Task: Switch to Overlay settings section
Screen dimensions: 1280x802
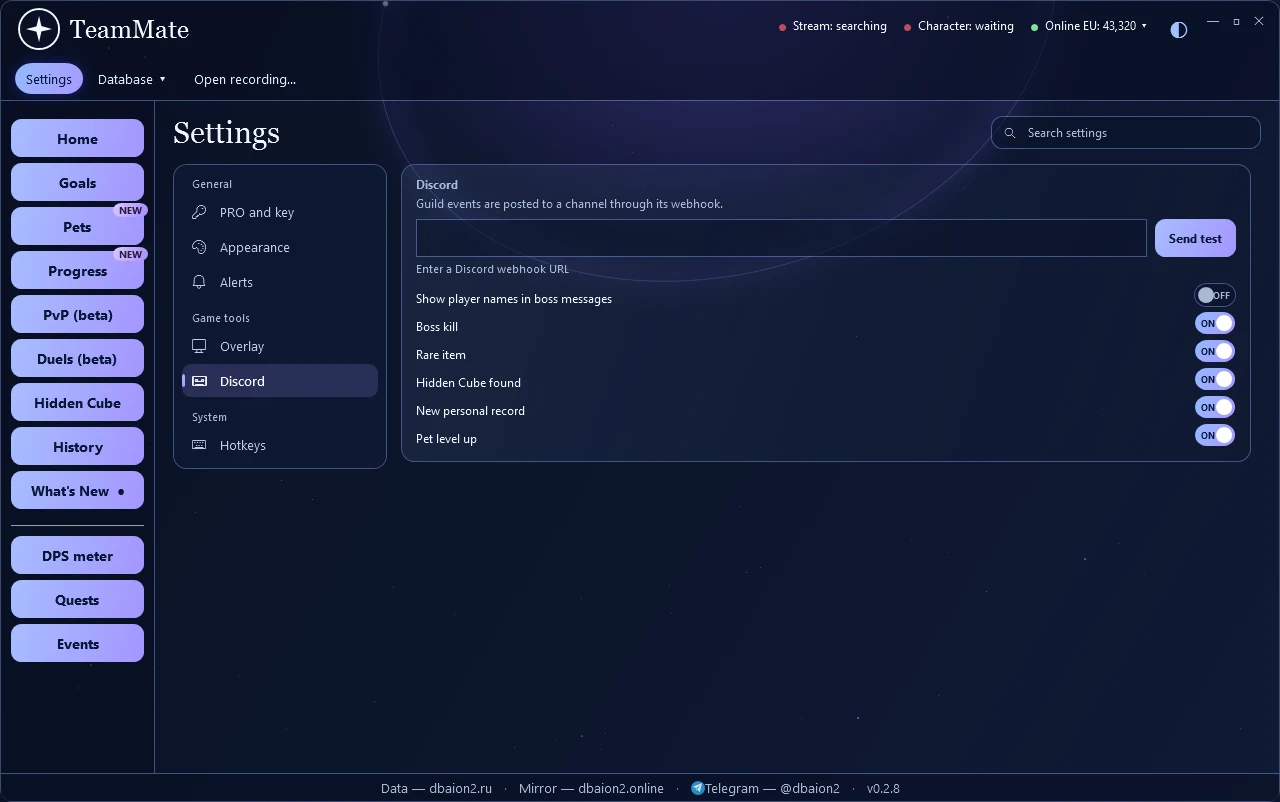Action: tap(280, 346)
